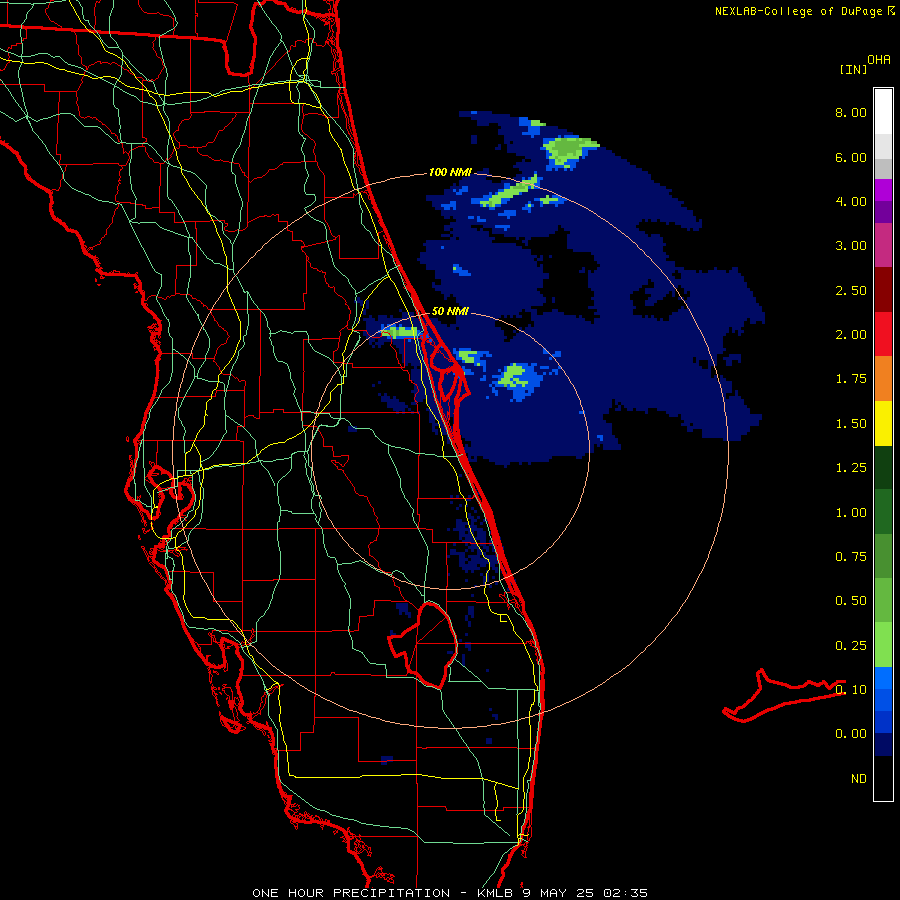The height and width of the screenshot is (900, 900).
Task: Click the 1.25 legend value
Action: pos(851,468)
